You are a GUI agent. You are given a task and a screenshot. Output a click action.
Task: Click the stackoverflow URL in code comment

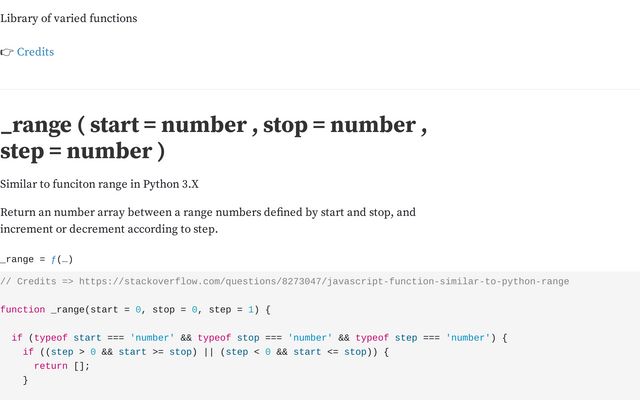pyautogui.click(x=324, y=281)
